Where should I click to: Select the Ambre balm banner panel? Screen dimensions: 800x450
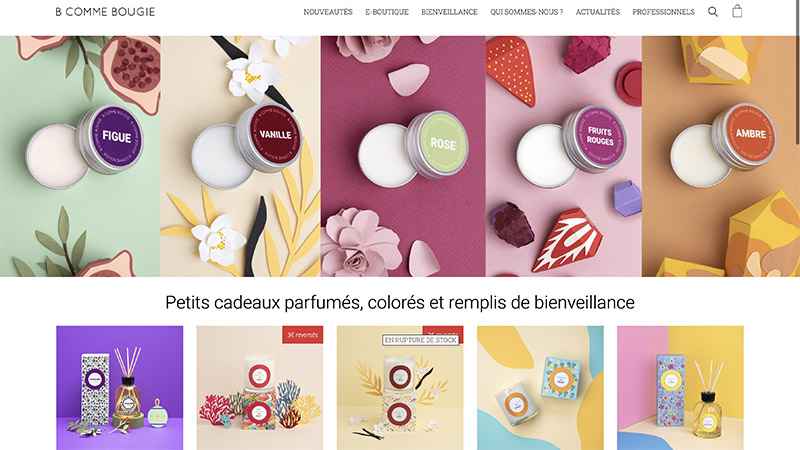point(719,156)
